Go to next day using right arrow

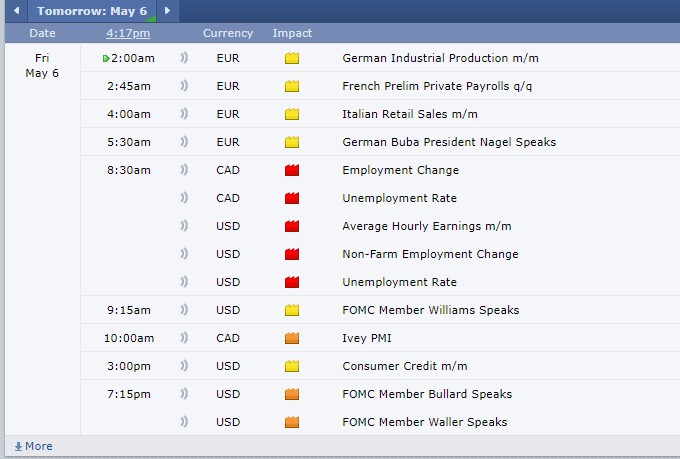[167, 11]
